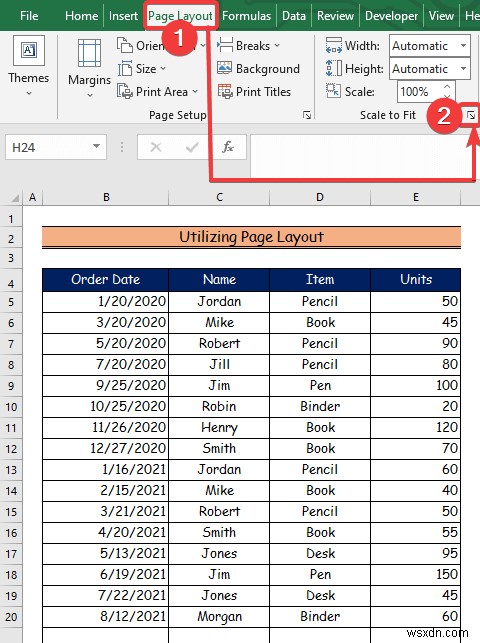480x643 pixels.
Task: Select the Order Date header cell
Action: click(x=105, y=280)
